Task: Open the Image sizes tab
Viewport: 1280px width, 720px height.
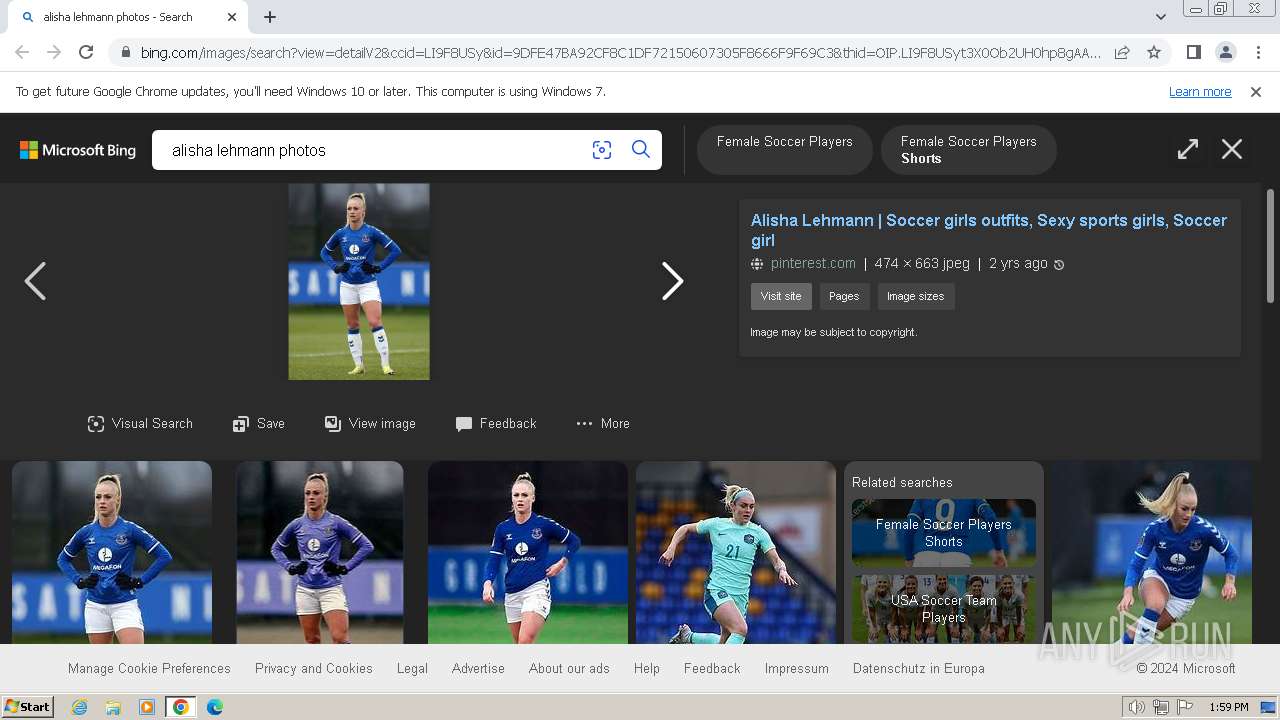Action: (915, 296)
